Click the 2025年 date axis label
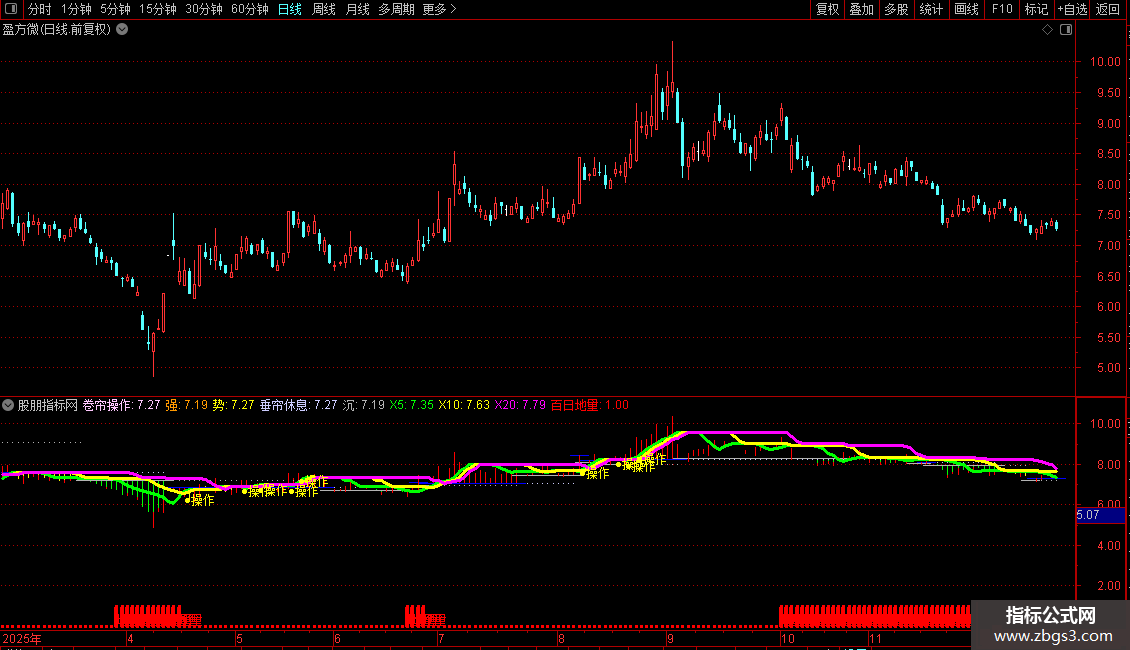Viewport: 1130px width, 650px height. 22,638
